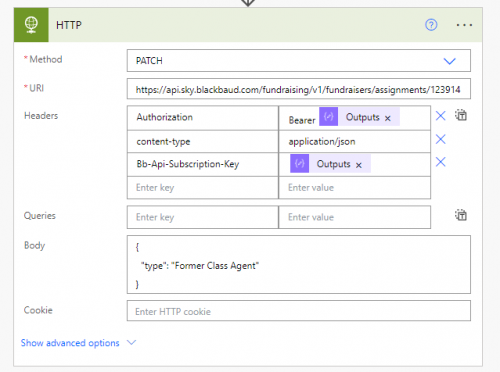The height and width of the screenshot is (372, 500).
Task: Open the HTTP action ellipsis menu
Action: point(464,25)
